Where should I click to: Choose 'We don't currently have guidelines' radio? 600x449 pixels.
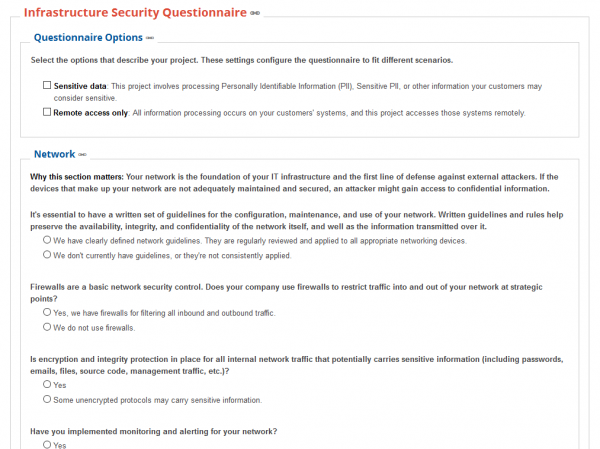pyautogui.click(x=47, y=255)
